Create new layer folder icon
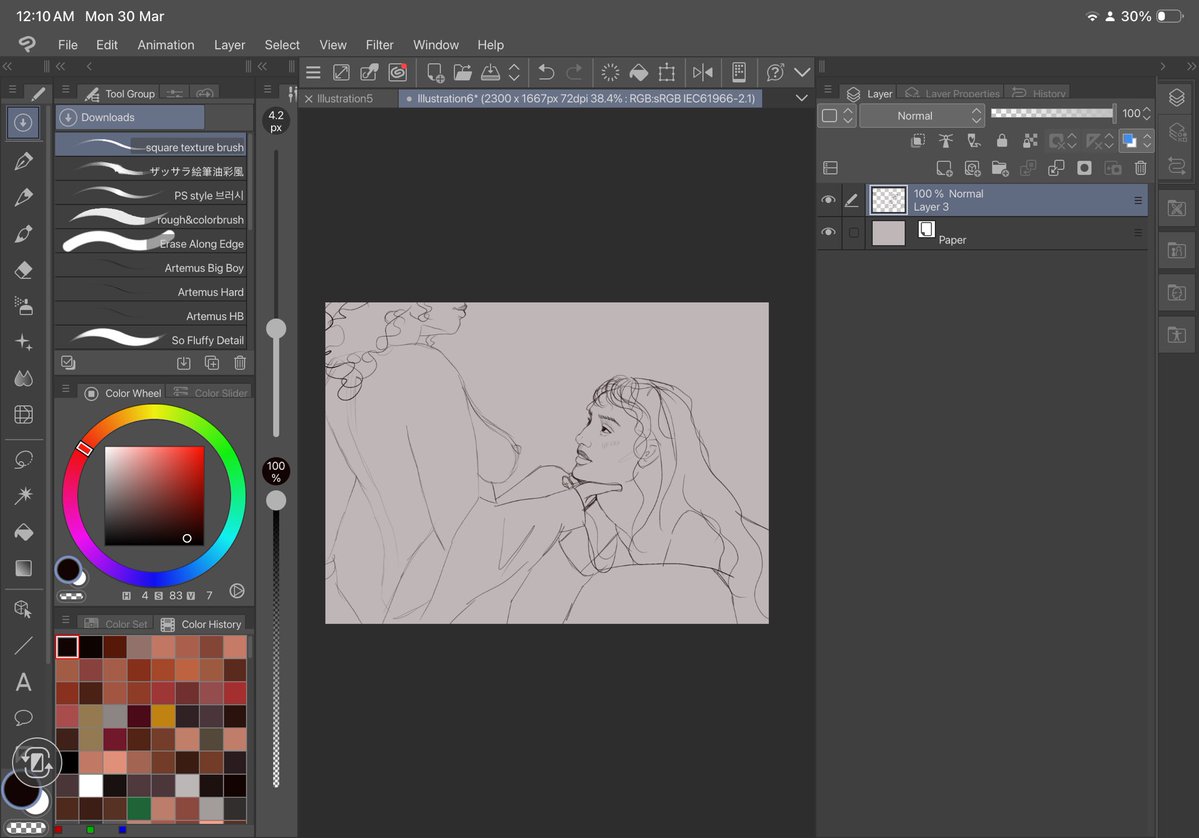 coord(1000,168)
